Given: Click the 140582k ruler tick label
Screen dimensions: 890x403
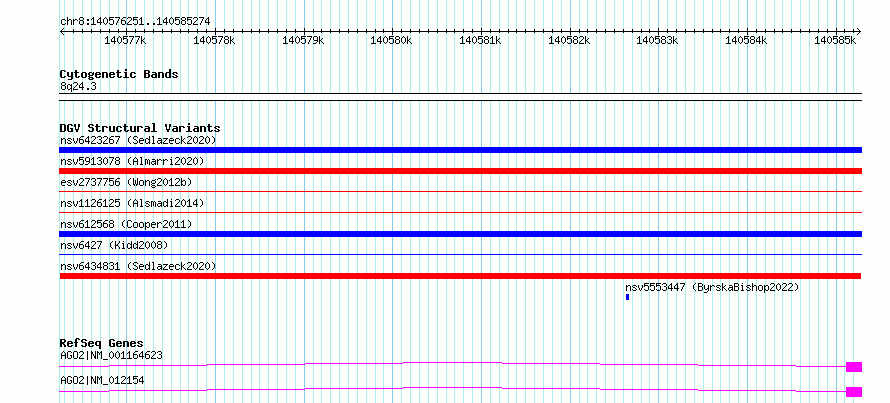Looking at the screenshot, I should point(569,41).
